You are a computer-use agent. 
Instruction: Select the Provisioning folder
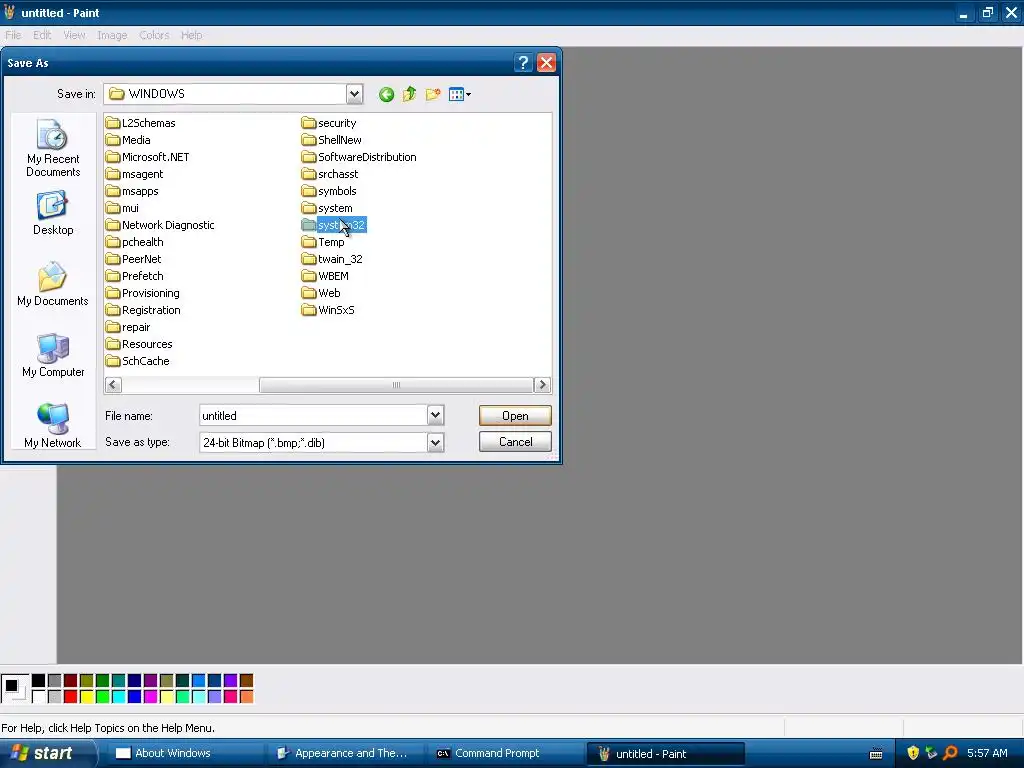[143, 293]
